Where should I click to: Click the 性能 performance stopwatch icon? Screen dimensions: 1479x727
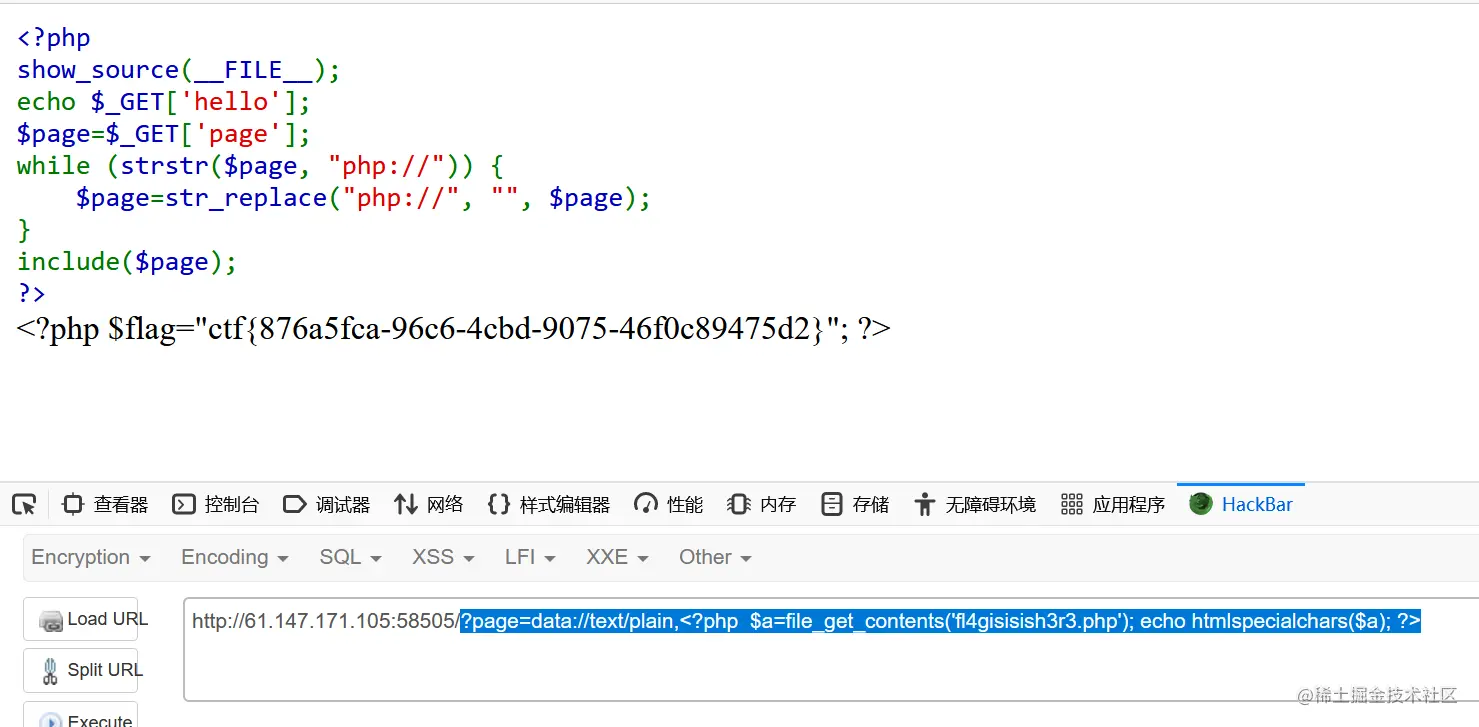(x=644, y=504)
